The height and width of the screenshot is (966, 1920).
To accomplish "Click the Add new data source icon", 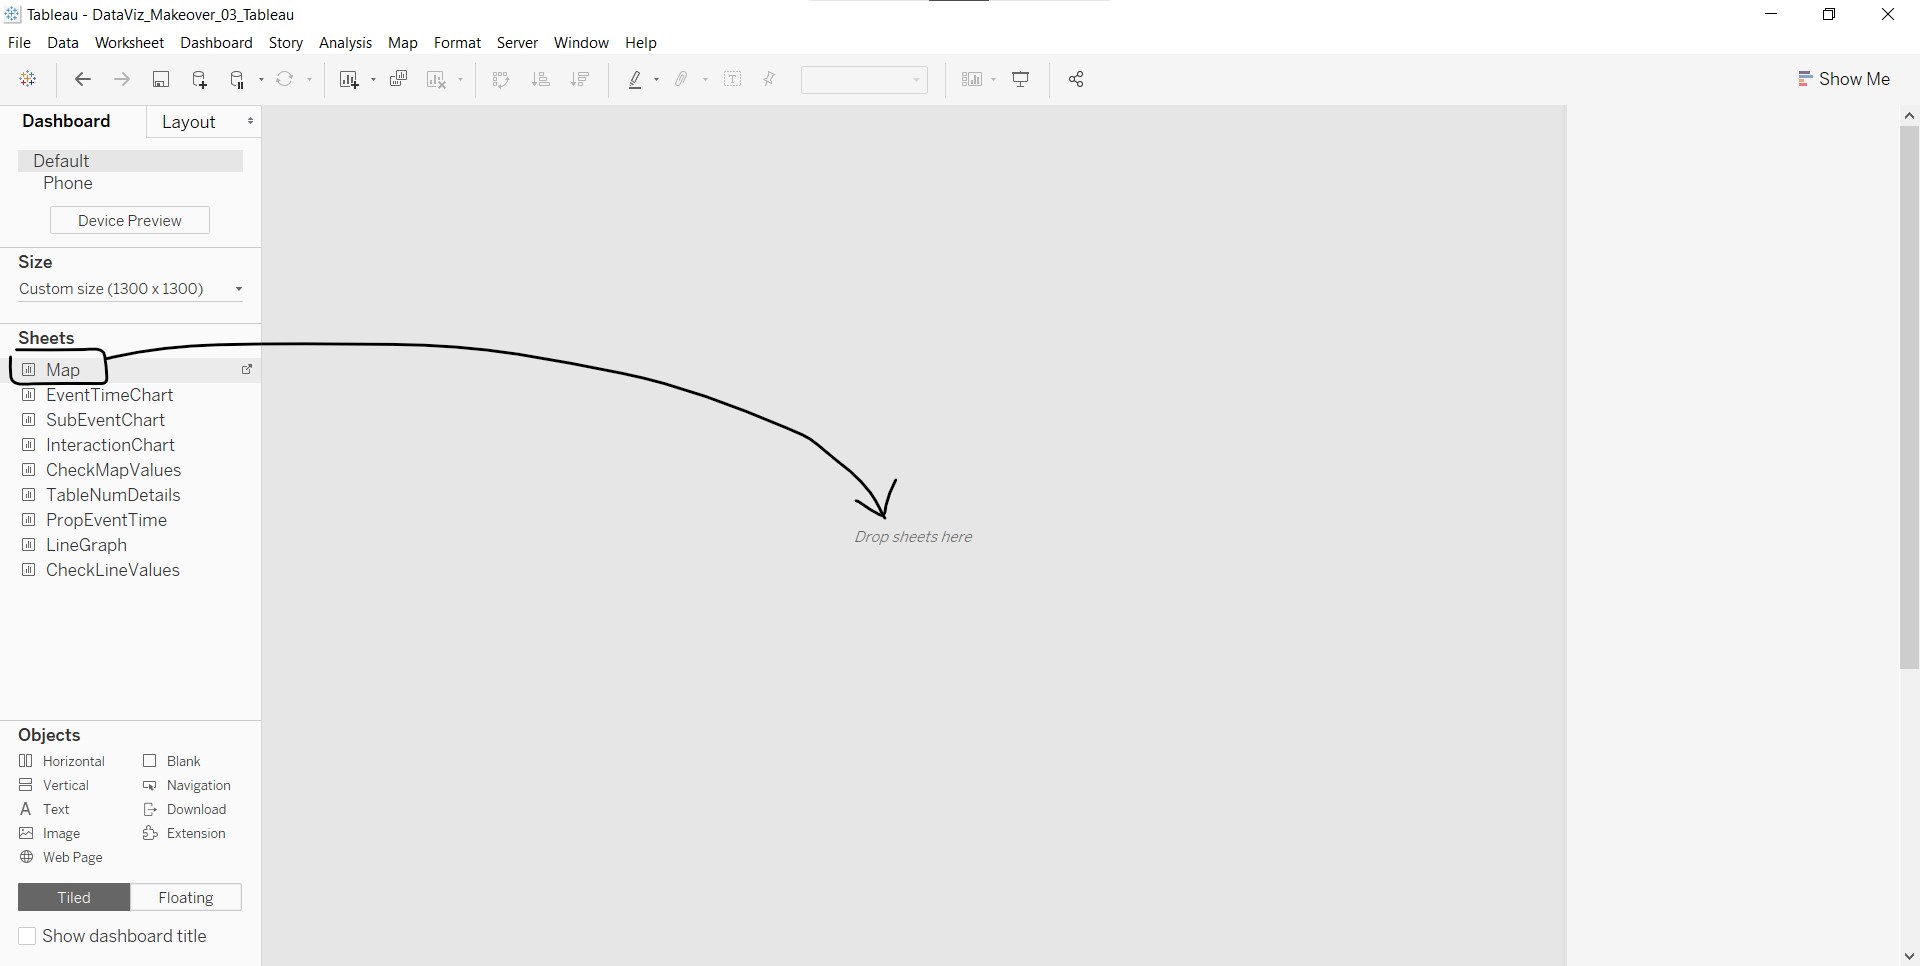I will (x=199, y=80).
